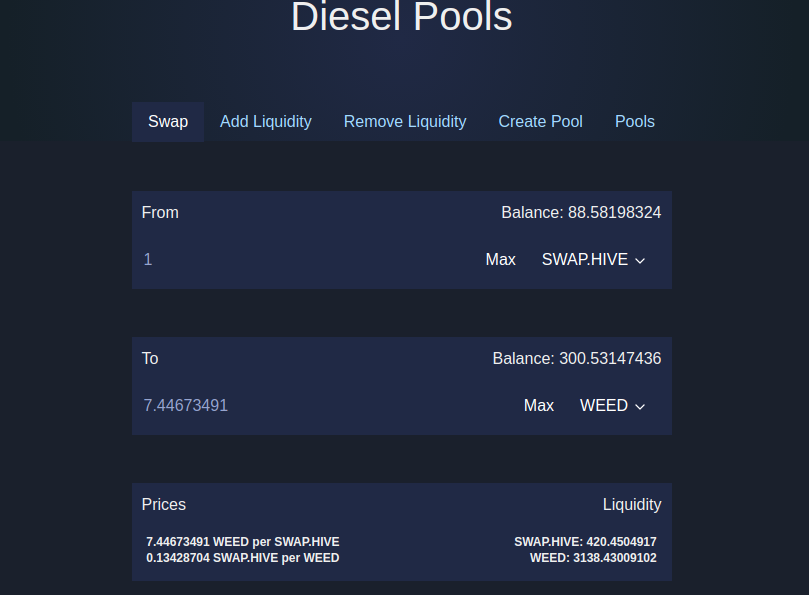Click the Prices heading
Viewport: 809px width, 595px height.
pos(164,505)
